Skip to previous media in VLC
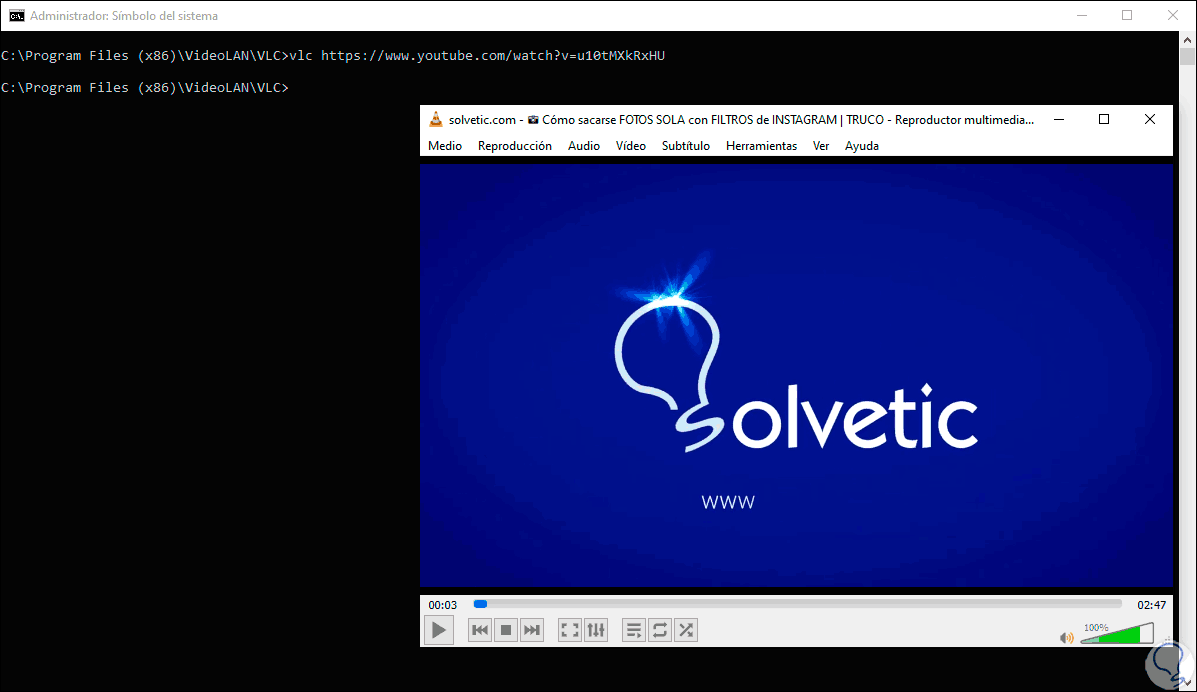Image resolution: width=1197 pixels, height=692 pixels. click(480, 630)
